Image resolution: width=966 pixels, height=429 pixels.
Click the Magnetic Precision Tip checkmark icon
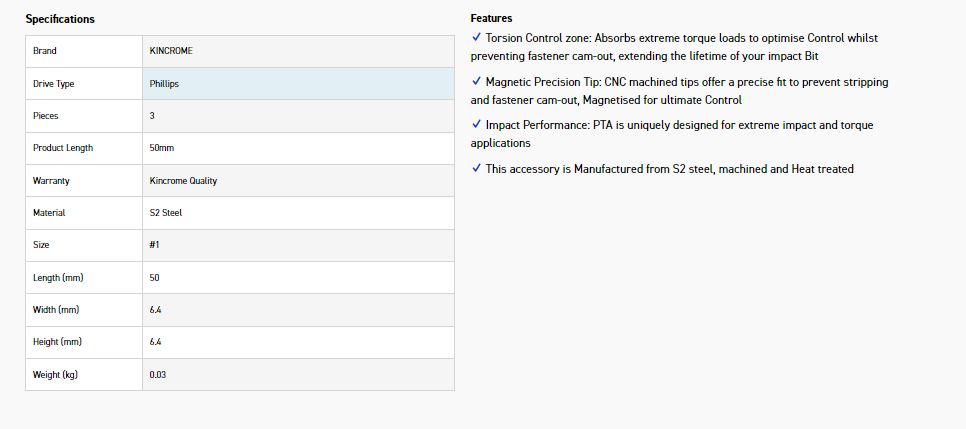click(476, 81)
